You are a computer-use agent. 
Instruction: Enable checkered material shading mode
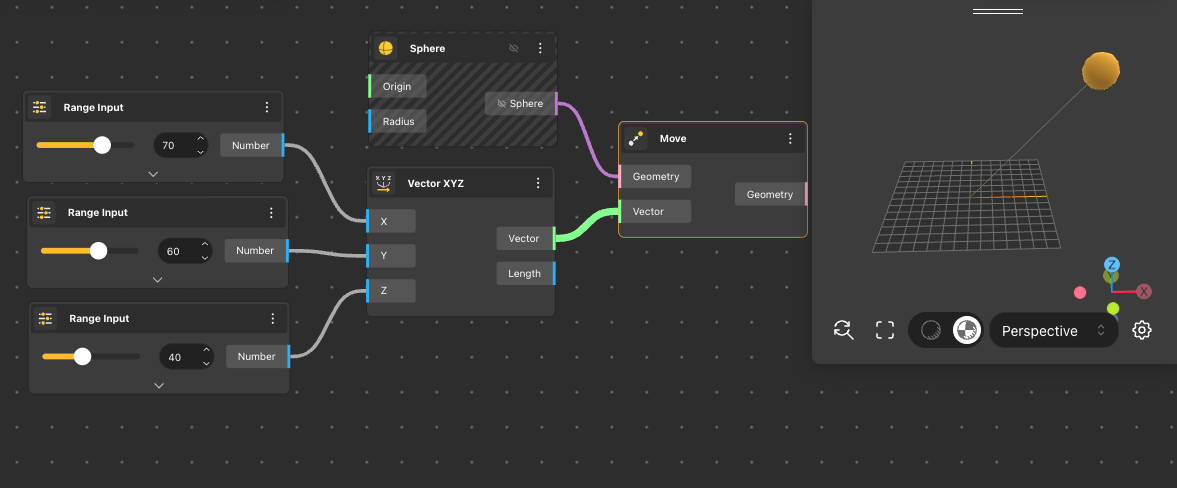point(966,330)
